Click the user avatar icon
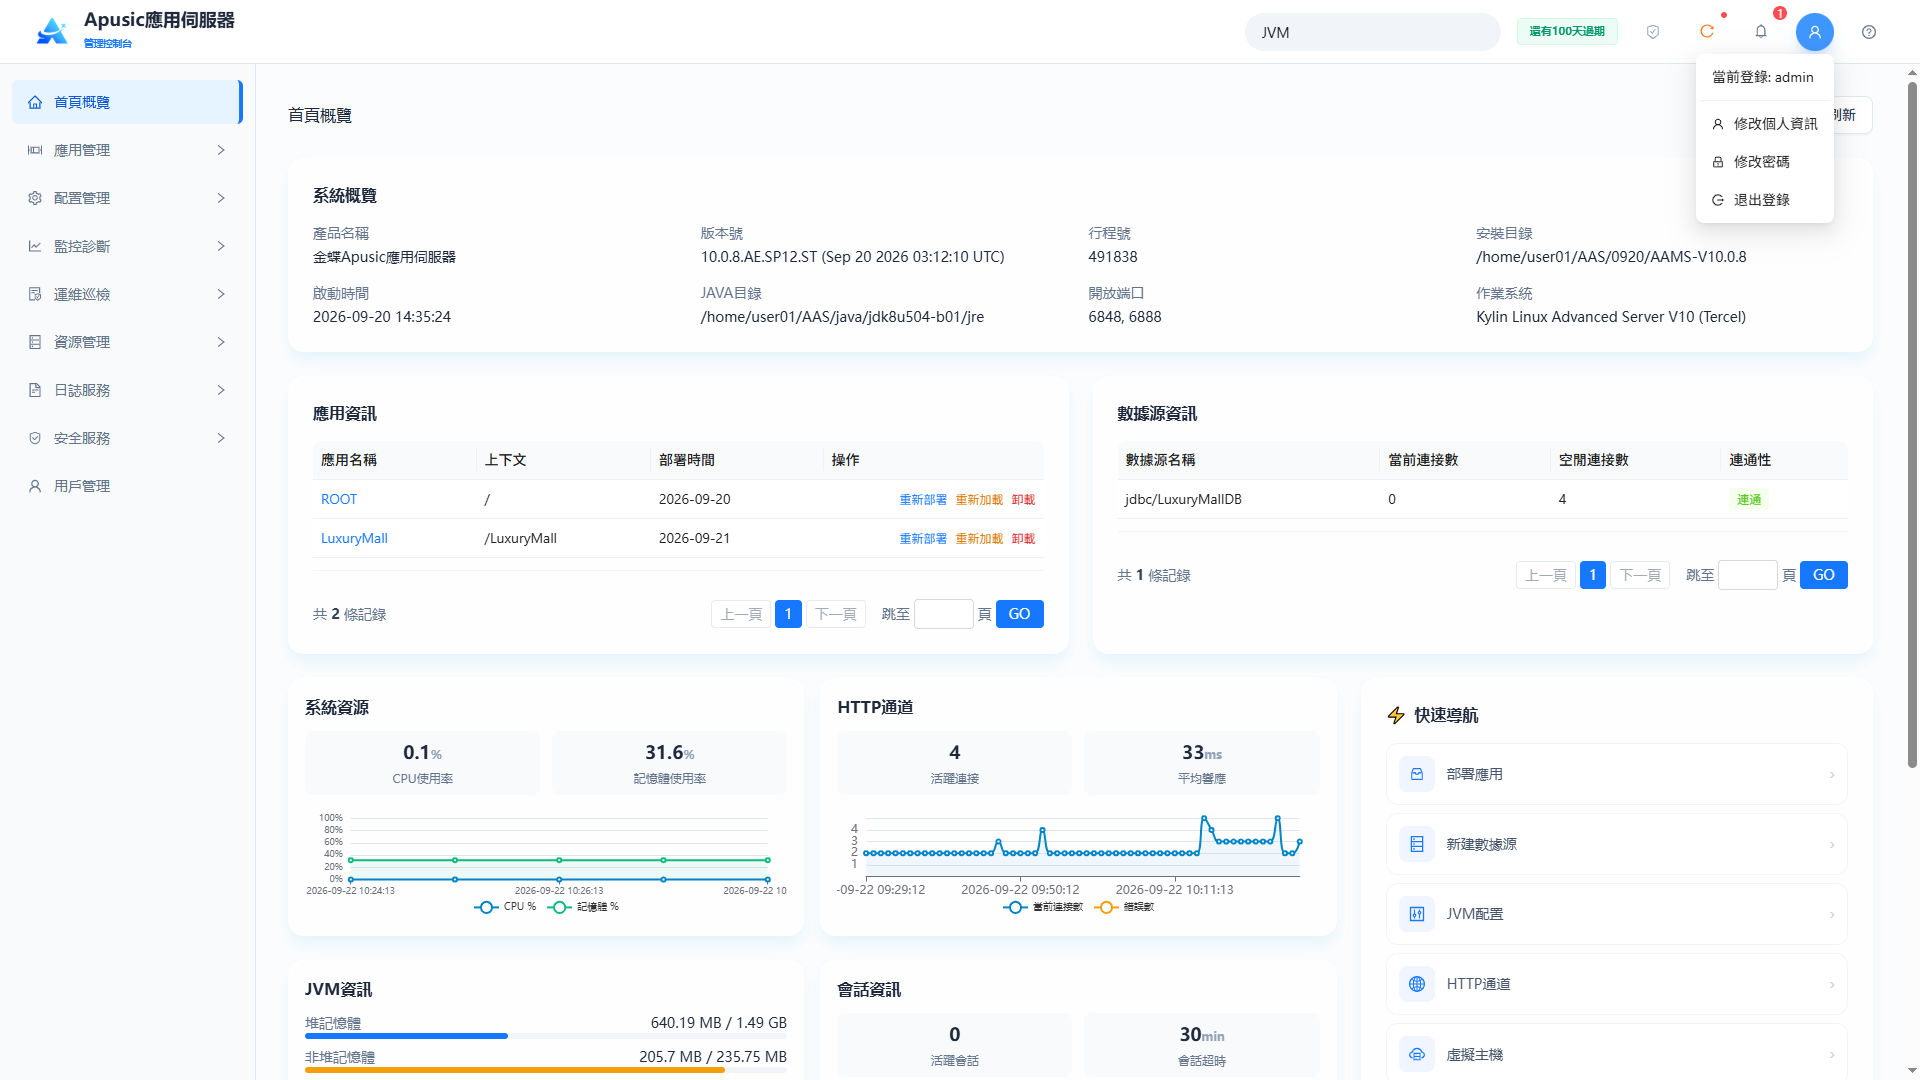1920x1080 pixels. [x=1815, y=32]
